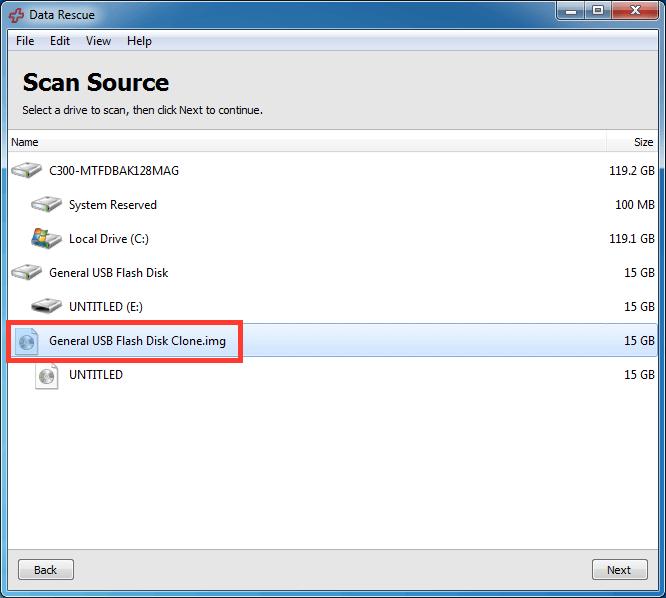The width and height of the screenshot is (666, 598).
Task: Continue by clicking Next
Action: pos(619,570)
